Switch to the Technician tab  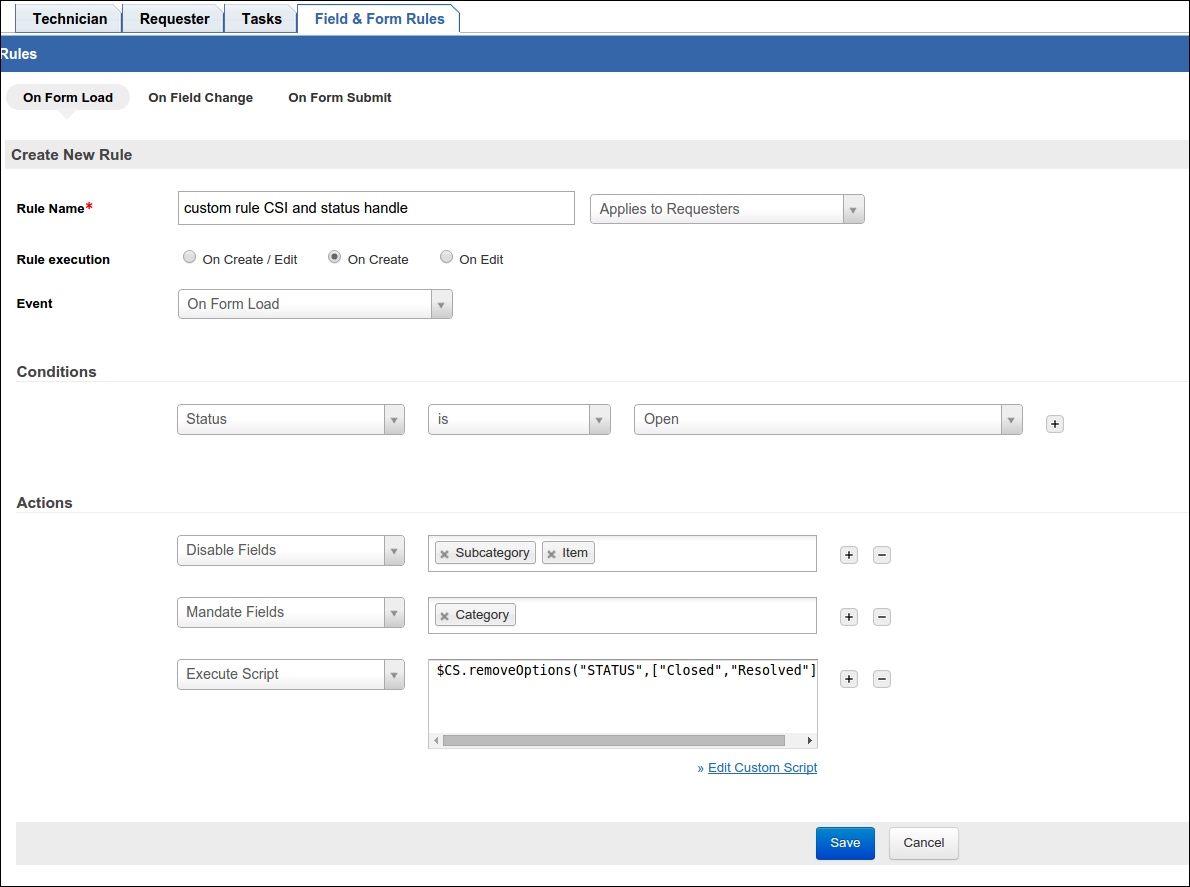pos(70,19)
